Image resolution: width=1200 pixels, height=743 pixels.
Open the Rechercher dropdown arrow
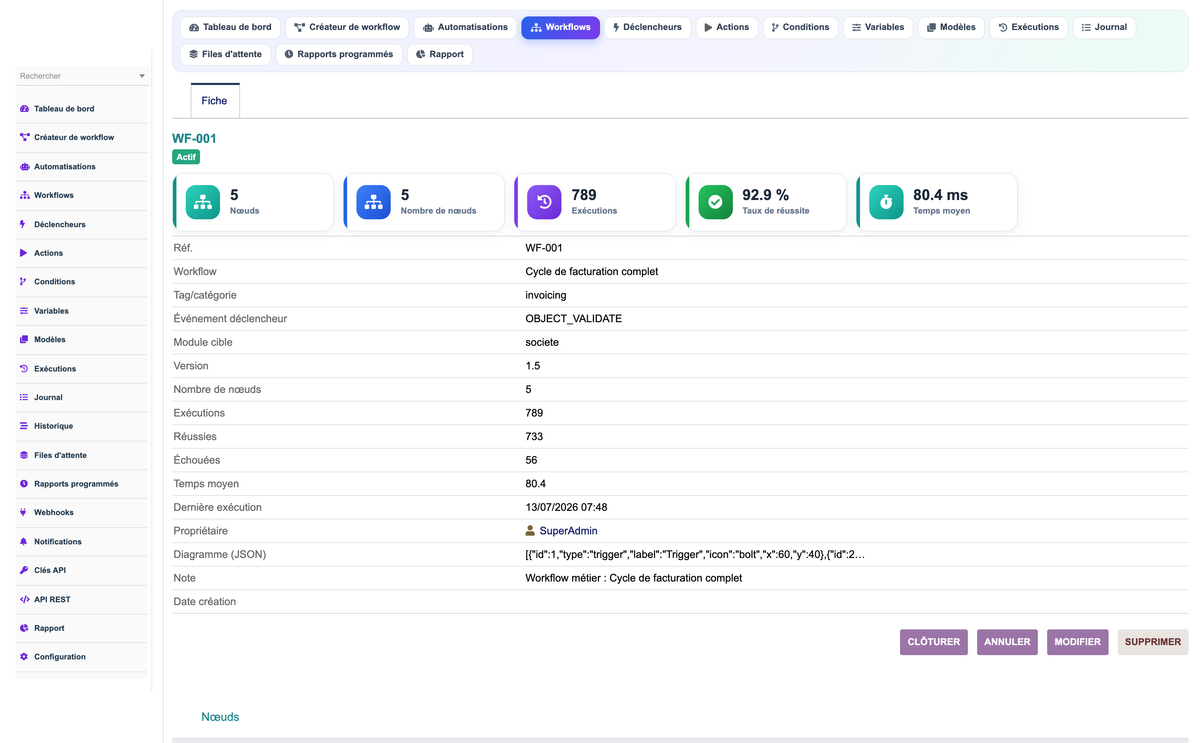142,76
